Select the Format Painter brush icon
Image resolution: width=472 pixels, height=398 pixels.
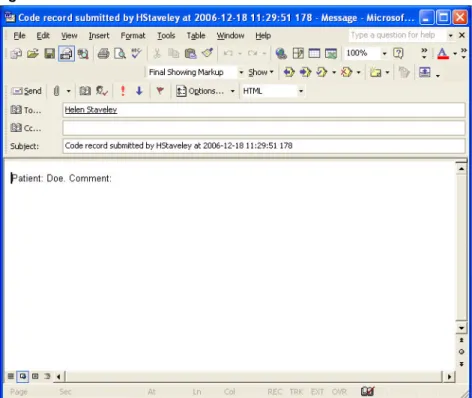click(x=207, y=53)
